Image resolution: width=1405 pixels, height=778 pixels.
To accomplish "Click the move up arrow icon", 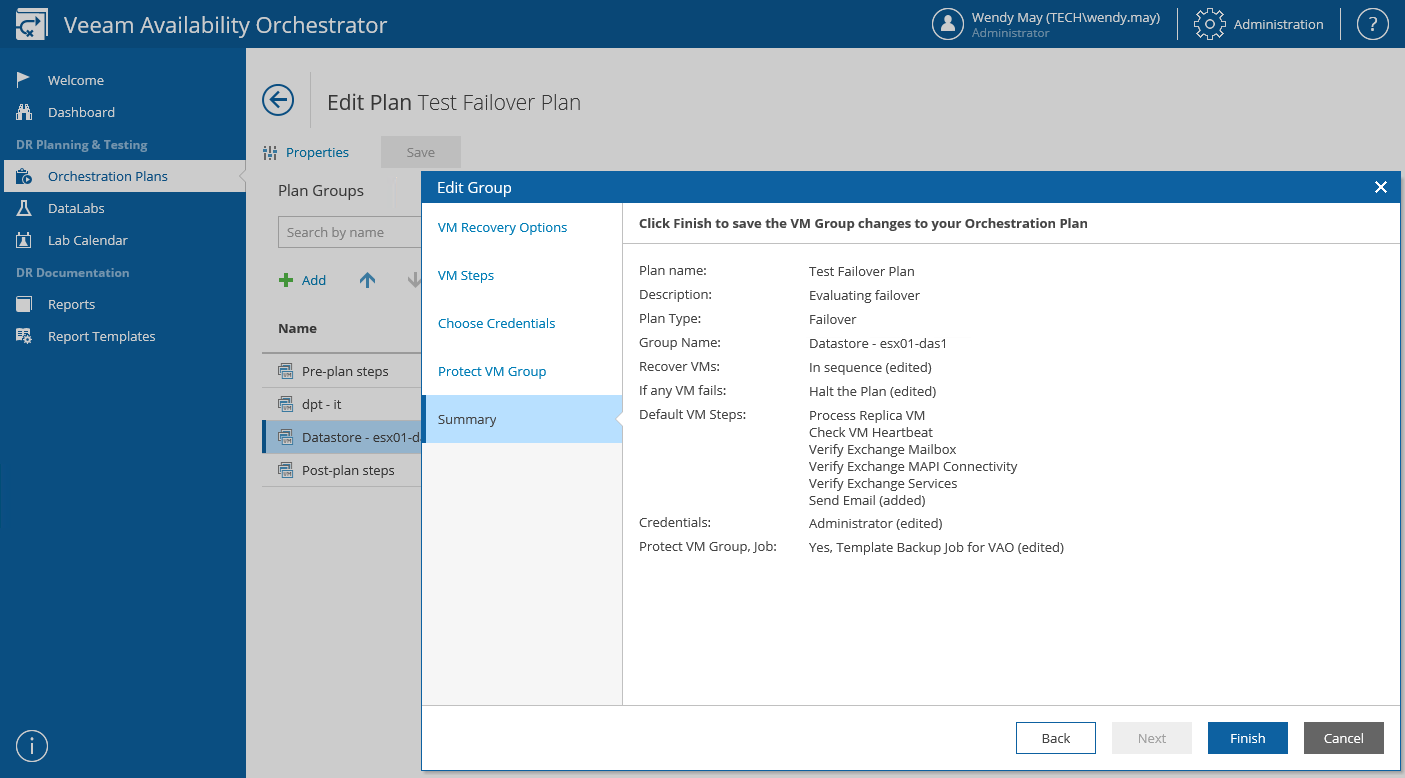I will [x=367, y=281].
